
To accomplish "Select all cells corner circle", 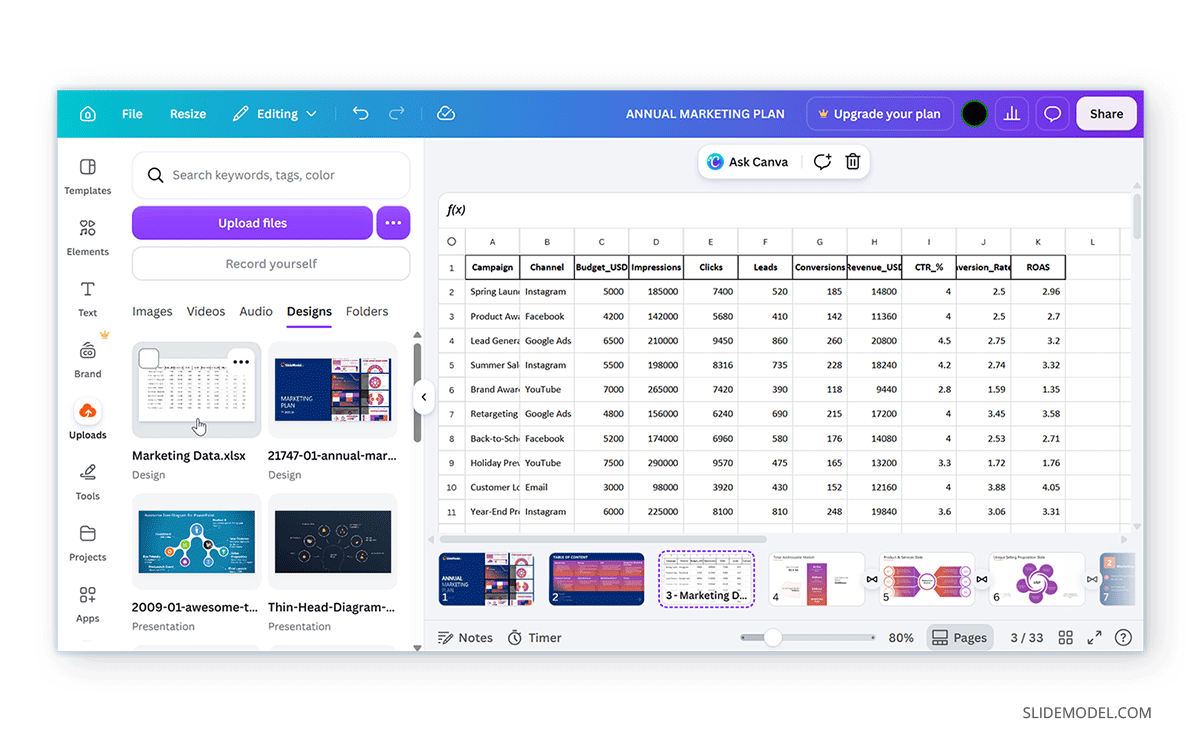I will tap(451, 241).
